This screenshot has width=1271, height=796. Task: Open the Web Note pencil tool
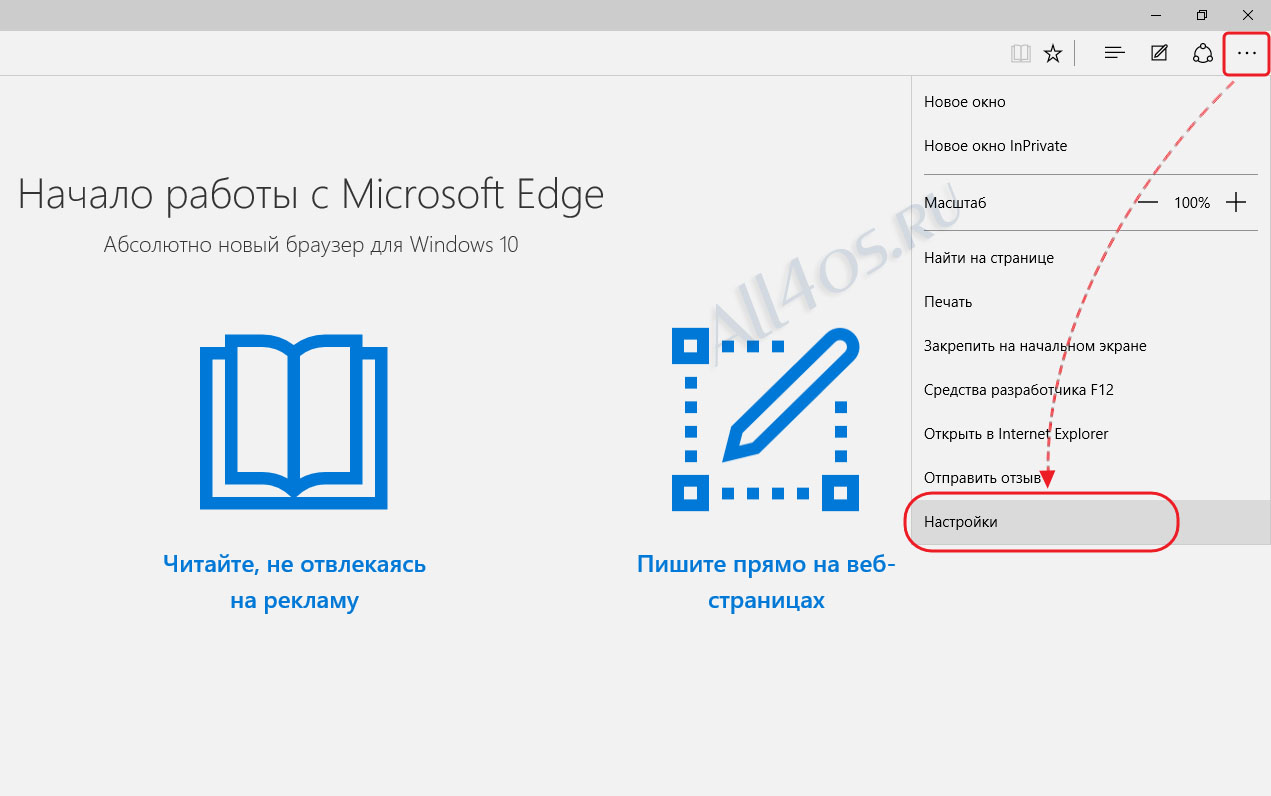tap(1159, 53)
